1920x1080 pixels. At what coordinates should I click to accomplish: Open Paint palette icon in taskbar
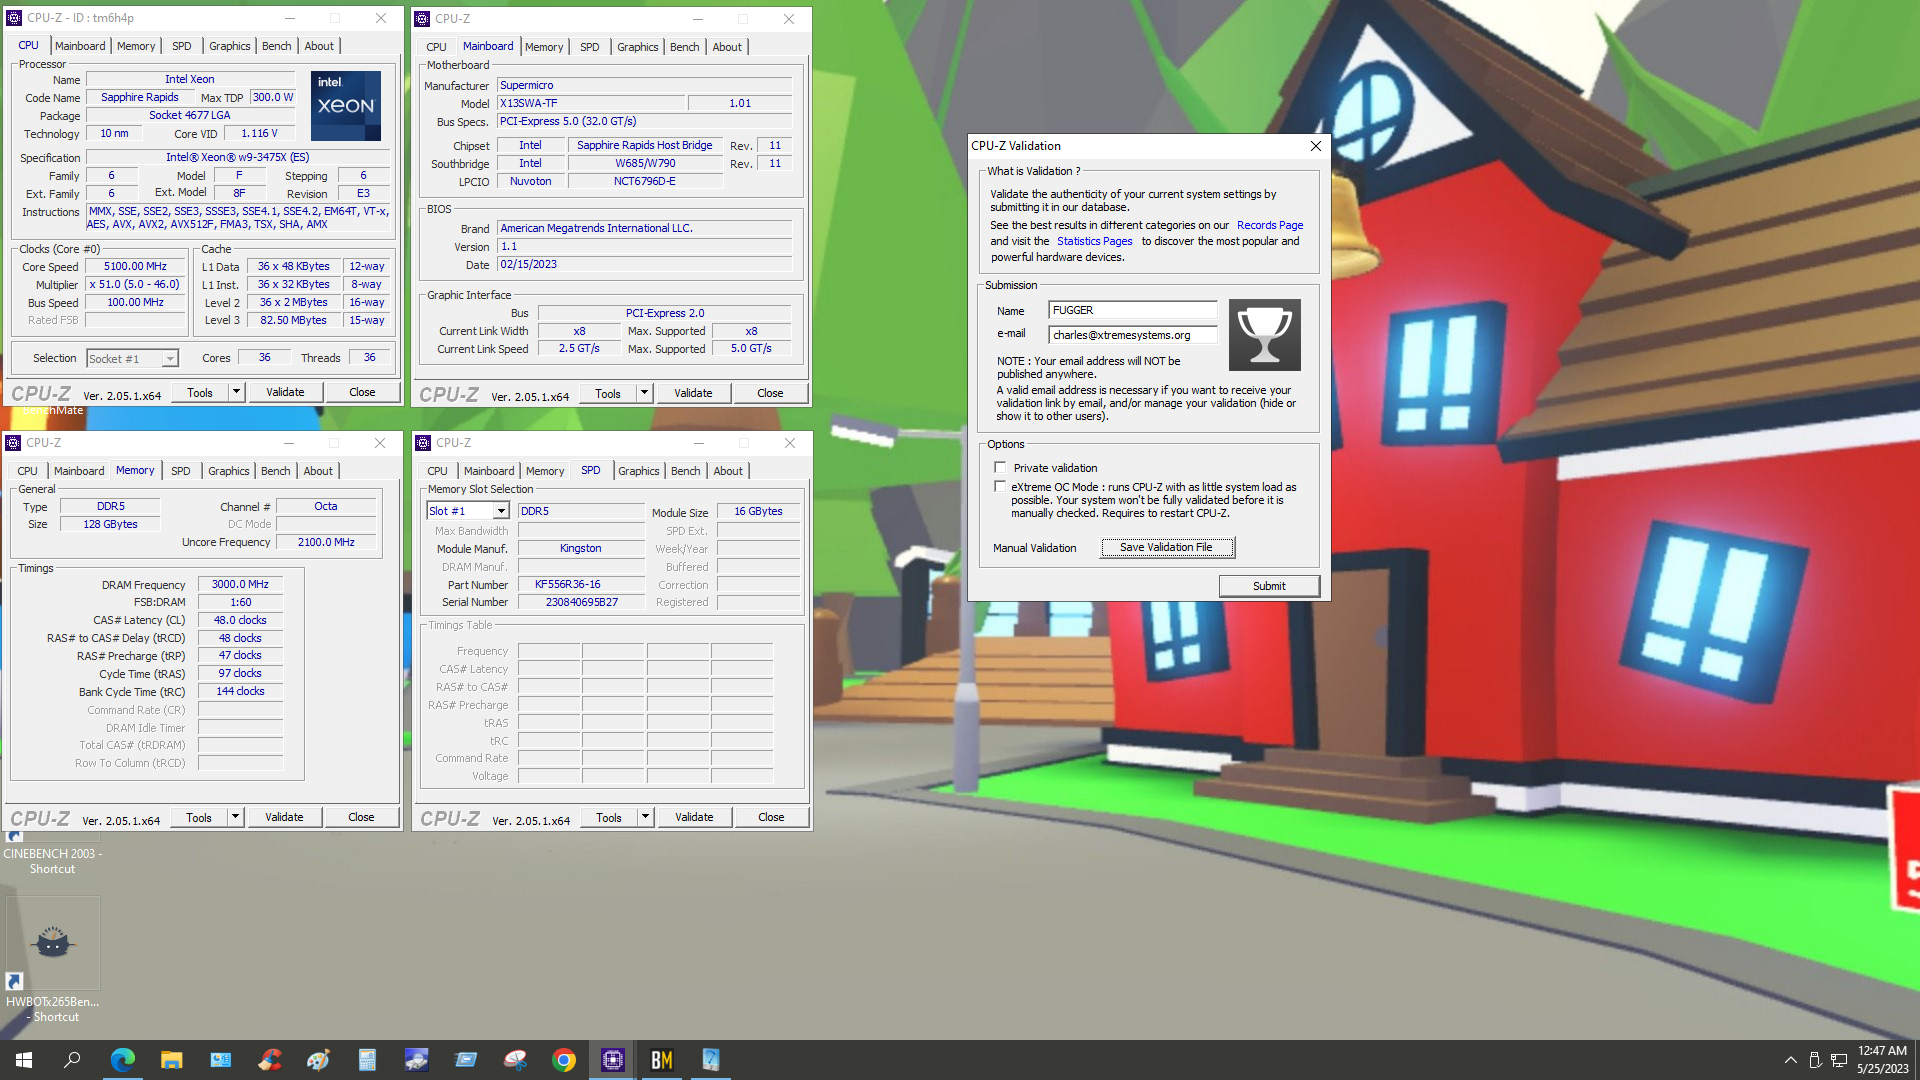[x=319, y=1060]
